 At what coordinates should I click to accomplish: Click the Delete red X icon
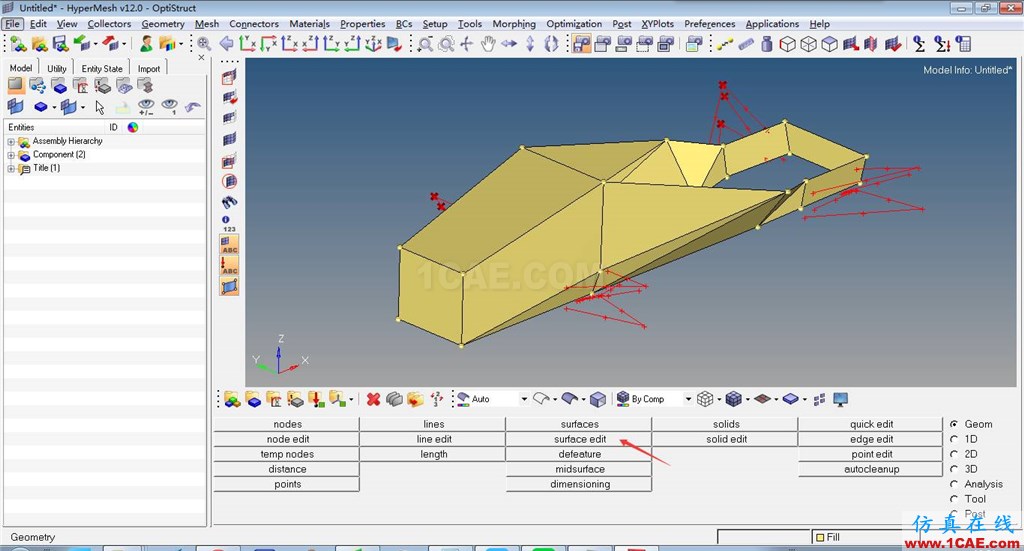[373, 399]
